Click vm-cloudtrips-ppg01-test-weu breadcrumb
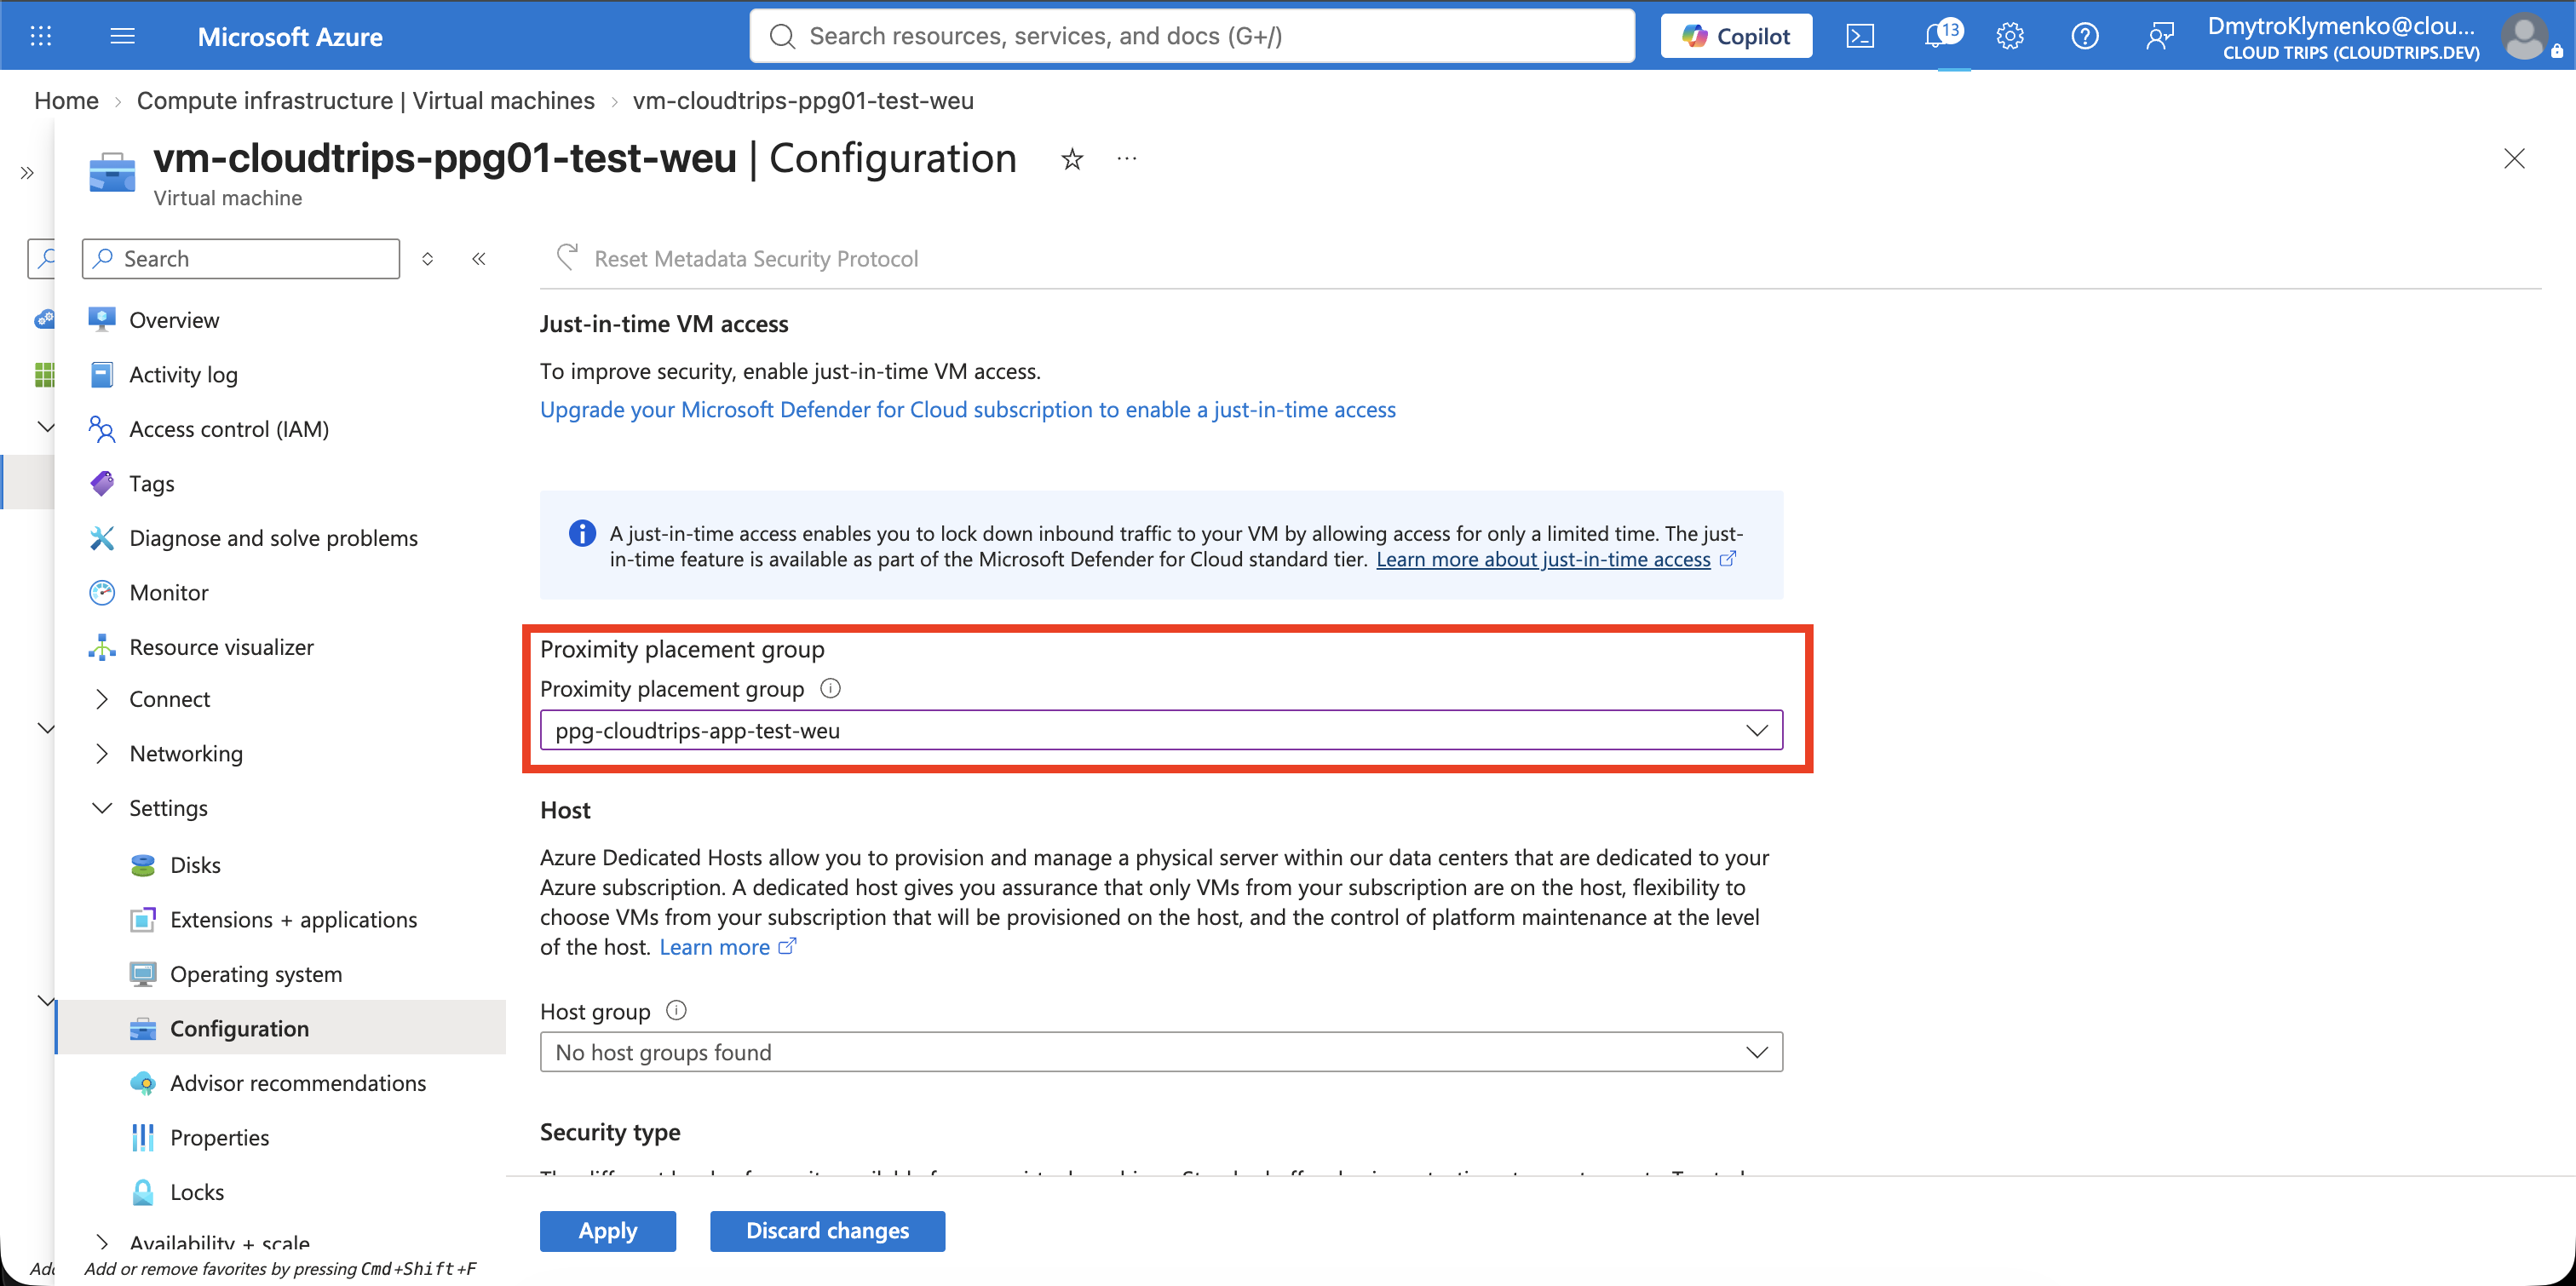Viewport: 2576px width, 1286px height. (803, 101)
